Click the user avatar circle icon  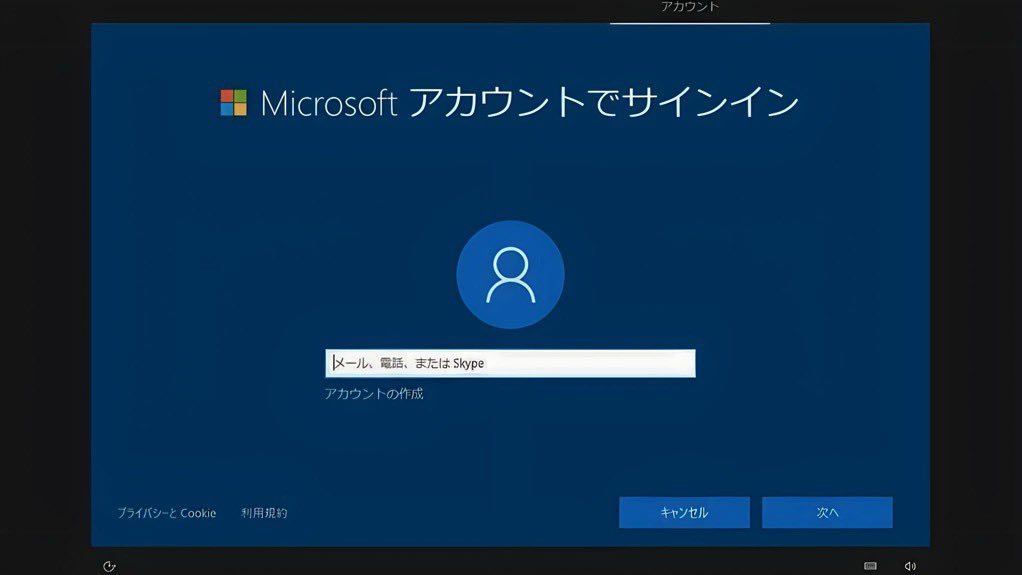click(510, 274)
